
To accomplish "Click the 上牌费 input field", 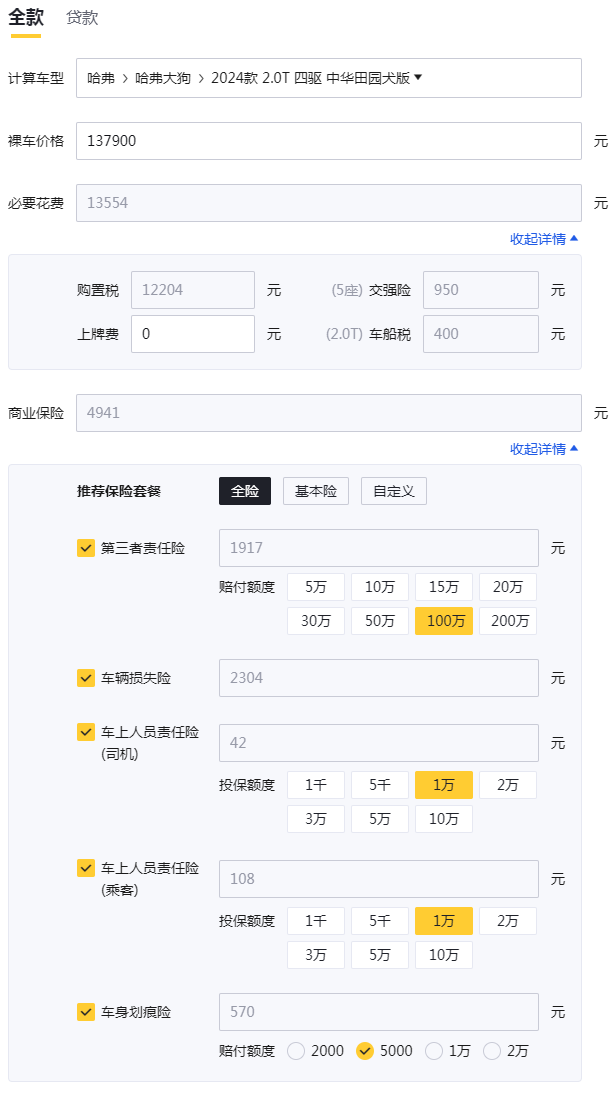I will coord(193,334).
